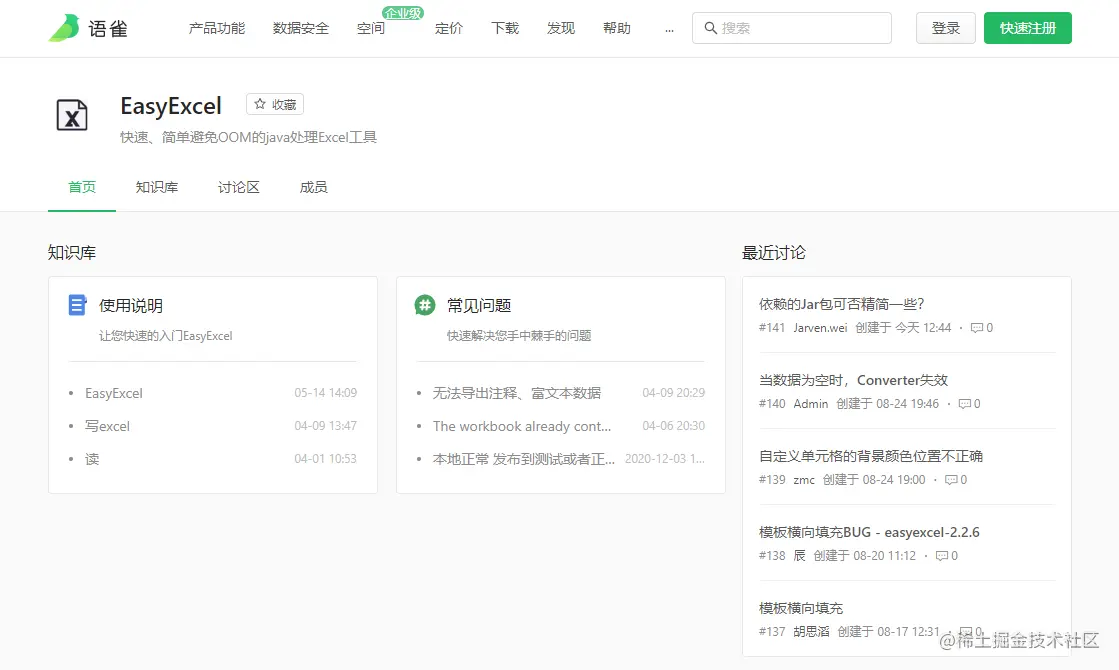Open the 产品功能 menu
1119x670 pixels.
click(x=217, y=28)
